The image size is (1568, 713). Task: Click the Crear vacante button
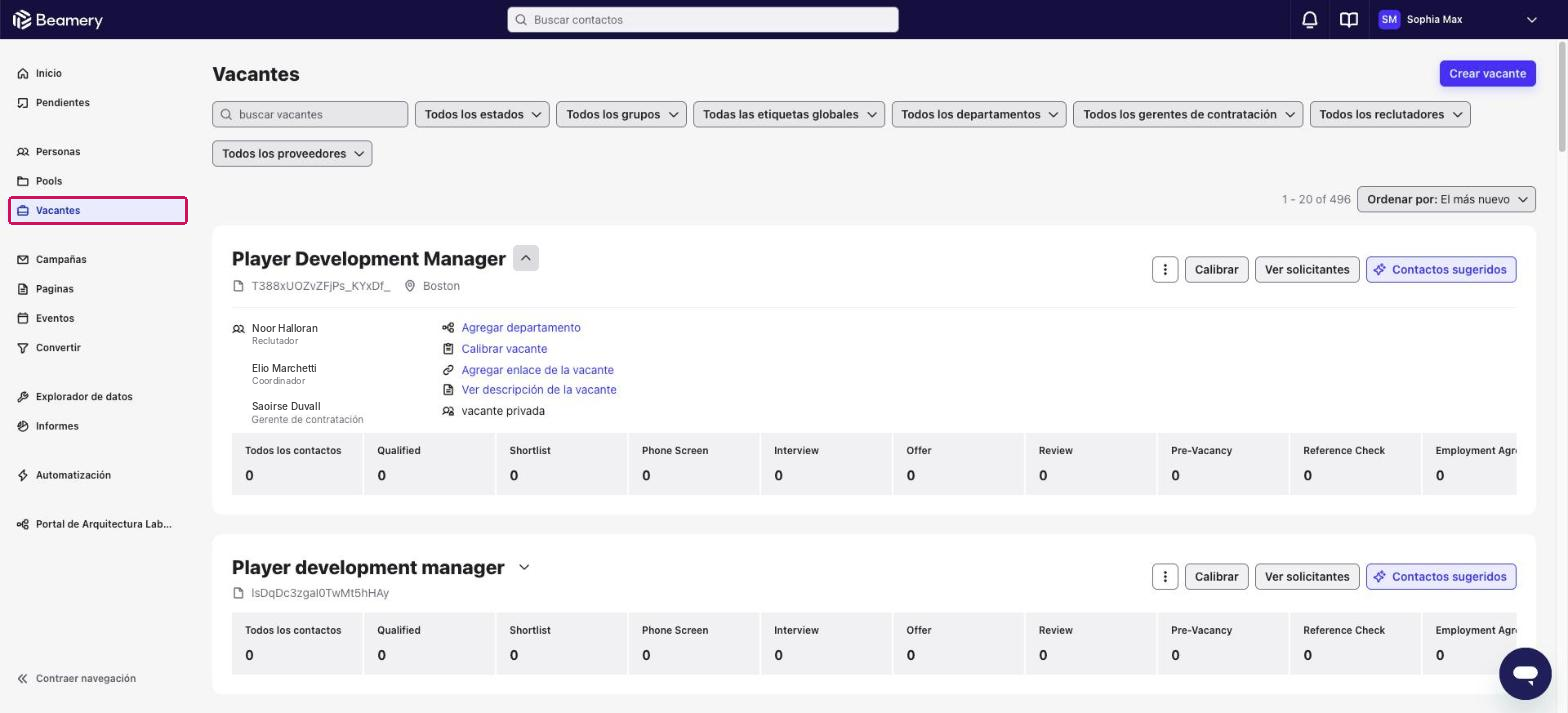1488,74
